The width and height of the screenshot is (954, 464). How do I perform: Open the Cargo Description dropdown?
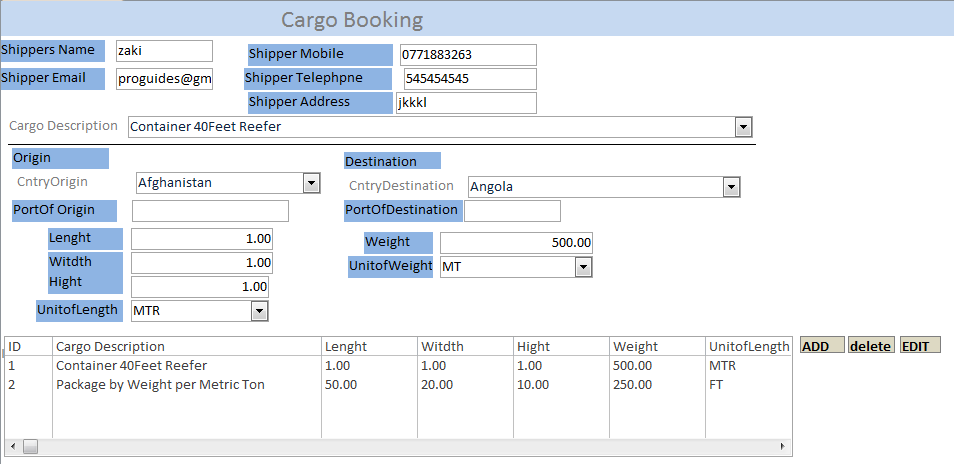coord(743,127)
